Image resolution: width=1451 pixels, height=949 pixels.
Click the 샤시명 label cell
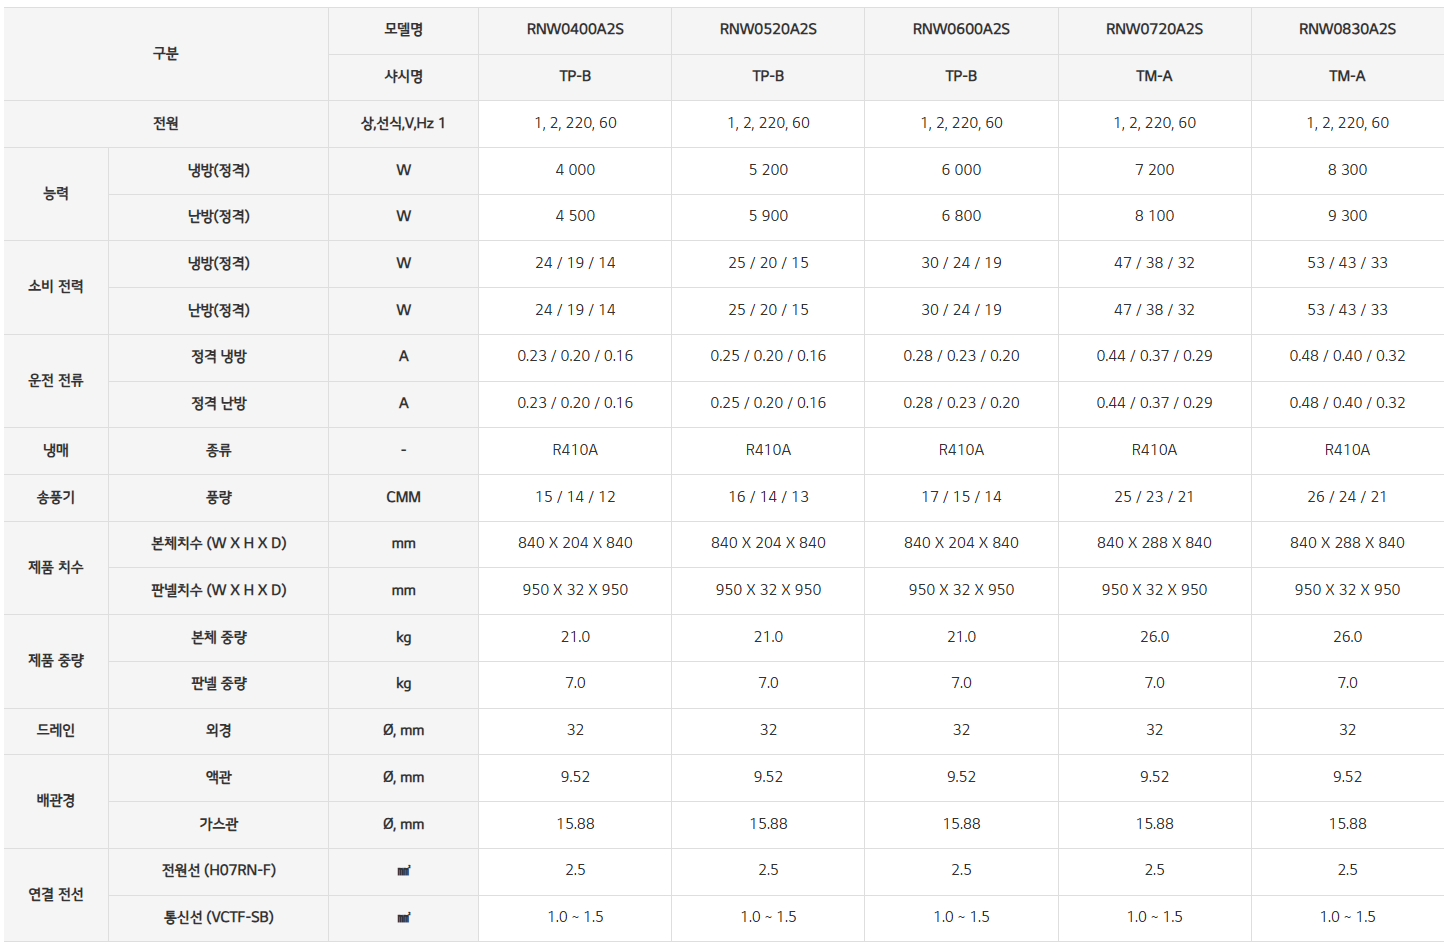pos(403,76)
